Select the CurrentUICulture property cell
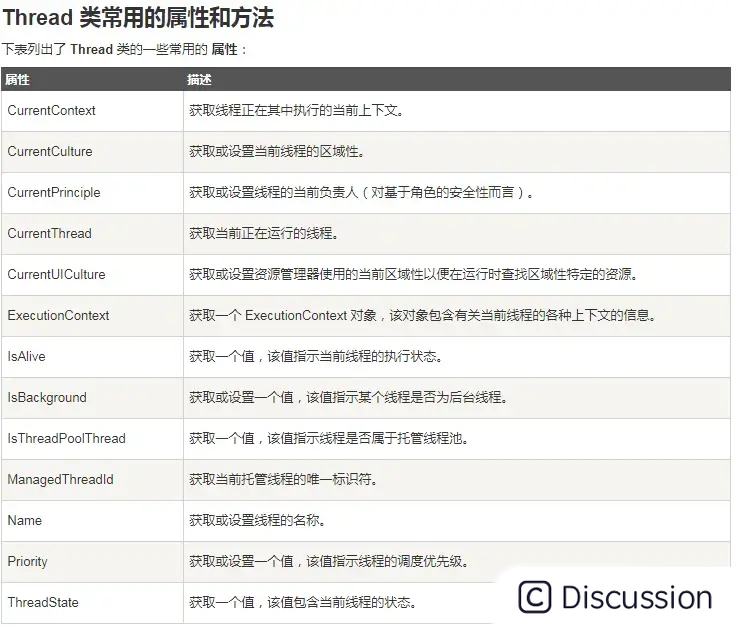The height and width of the screenshot is (627, 738). coord(92,275)
